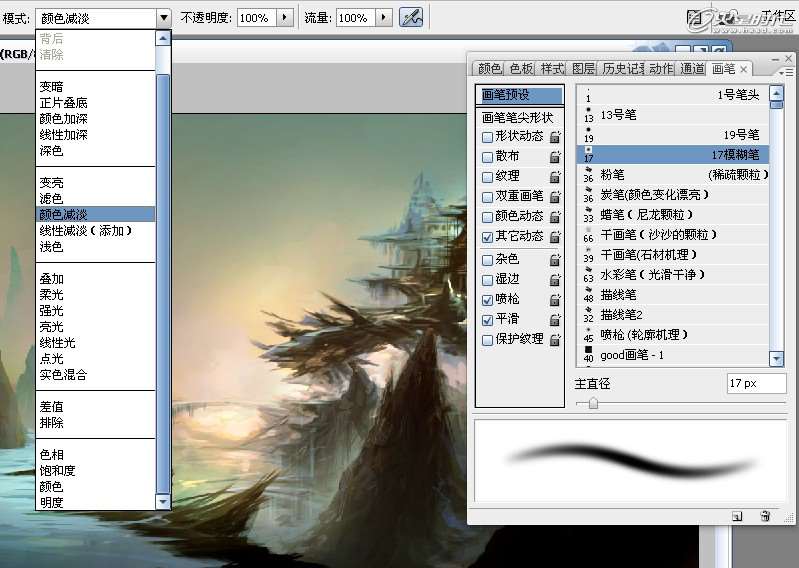Open the 模式 blend mode dropdown arrow
This screenshot has height=568, width=799.
click(x=164, y=18)
